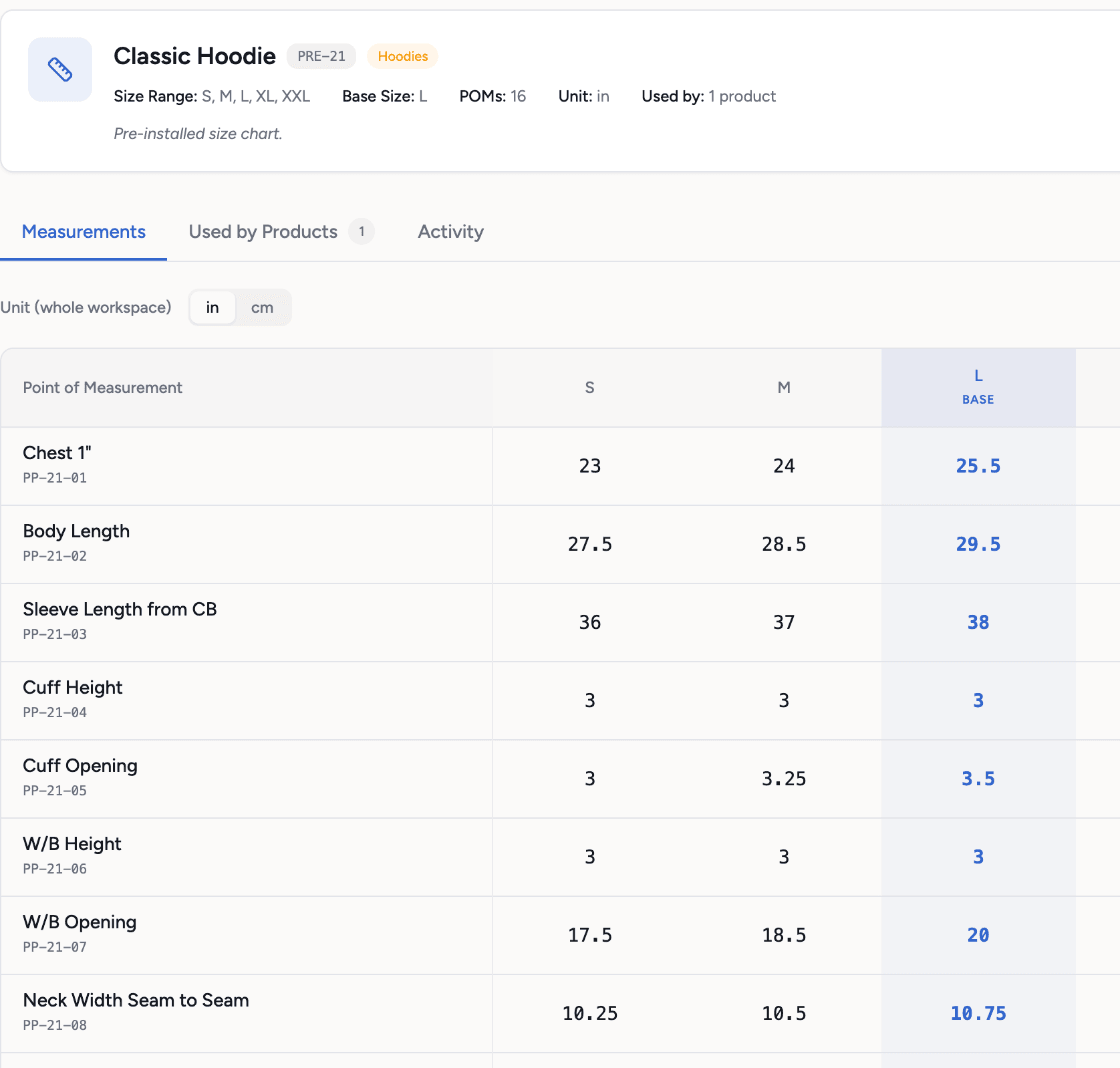Click Sleeve Length base L value 38
This screenshot has width=1120, height=1068.
(x=978, y=622)
